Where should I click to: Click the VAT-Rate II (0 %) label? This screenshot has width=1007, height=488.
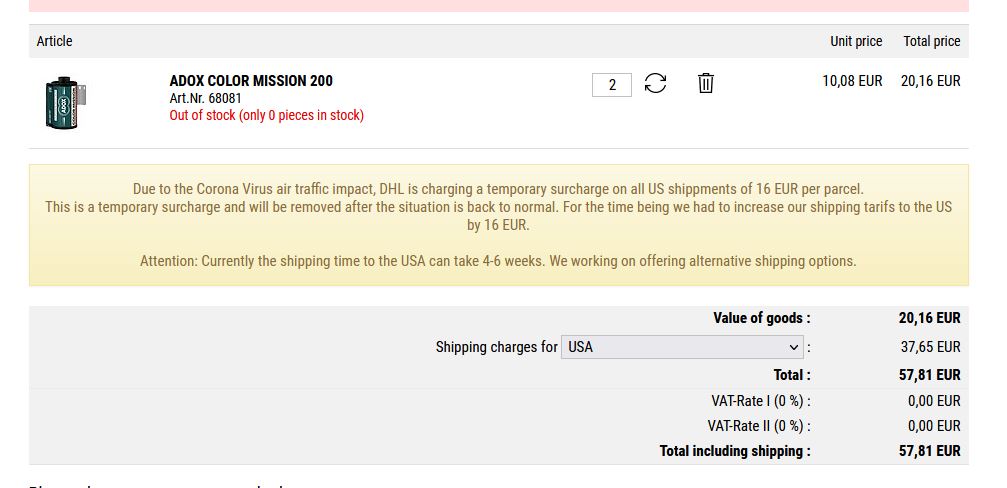pyautogui.click(x=759, y=426)
